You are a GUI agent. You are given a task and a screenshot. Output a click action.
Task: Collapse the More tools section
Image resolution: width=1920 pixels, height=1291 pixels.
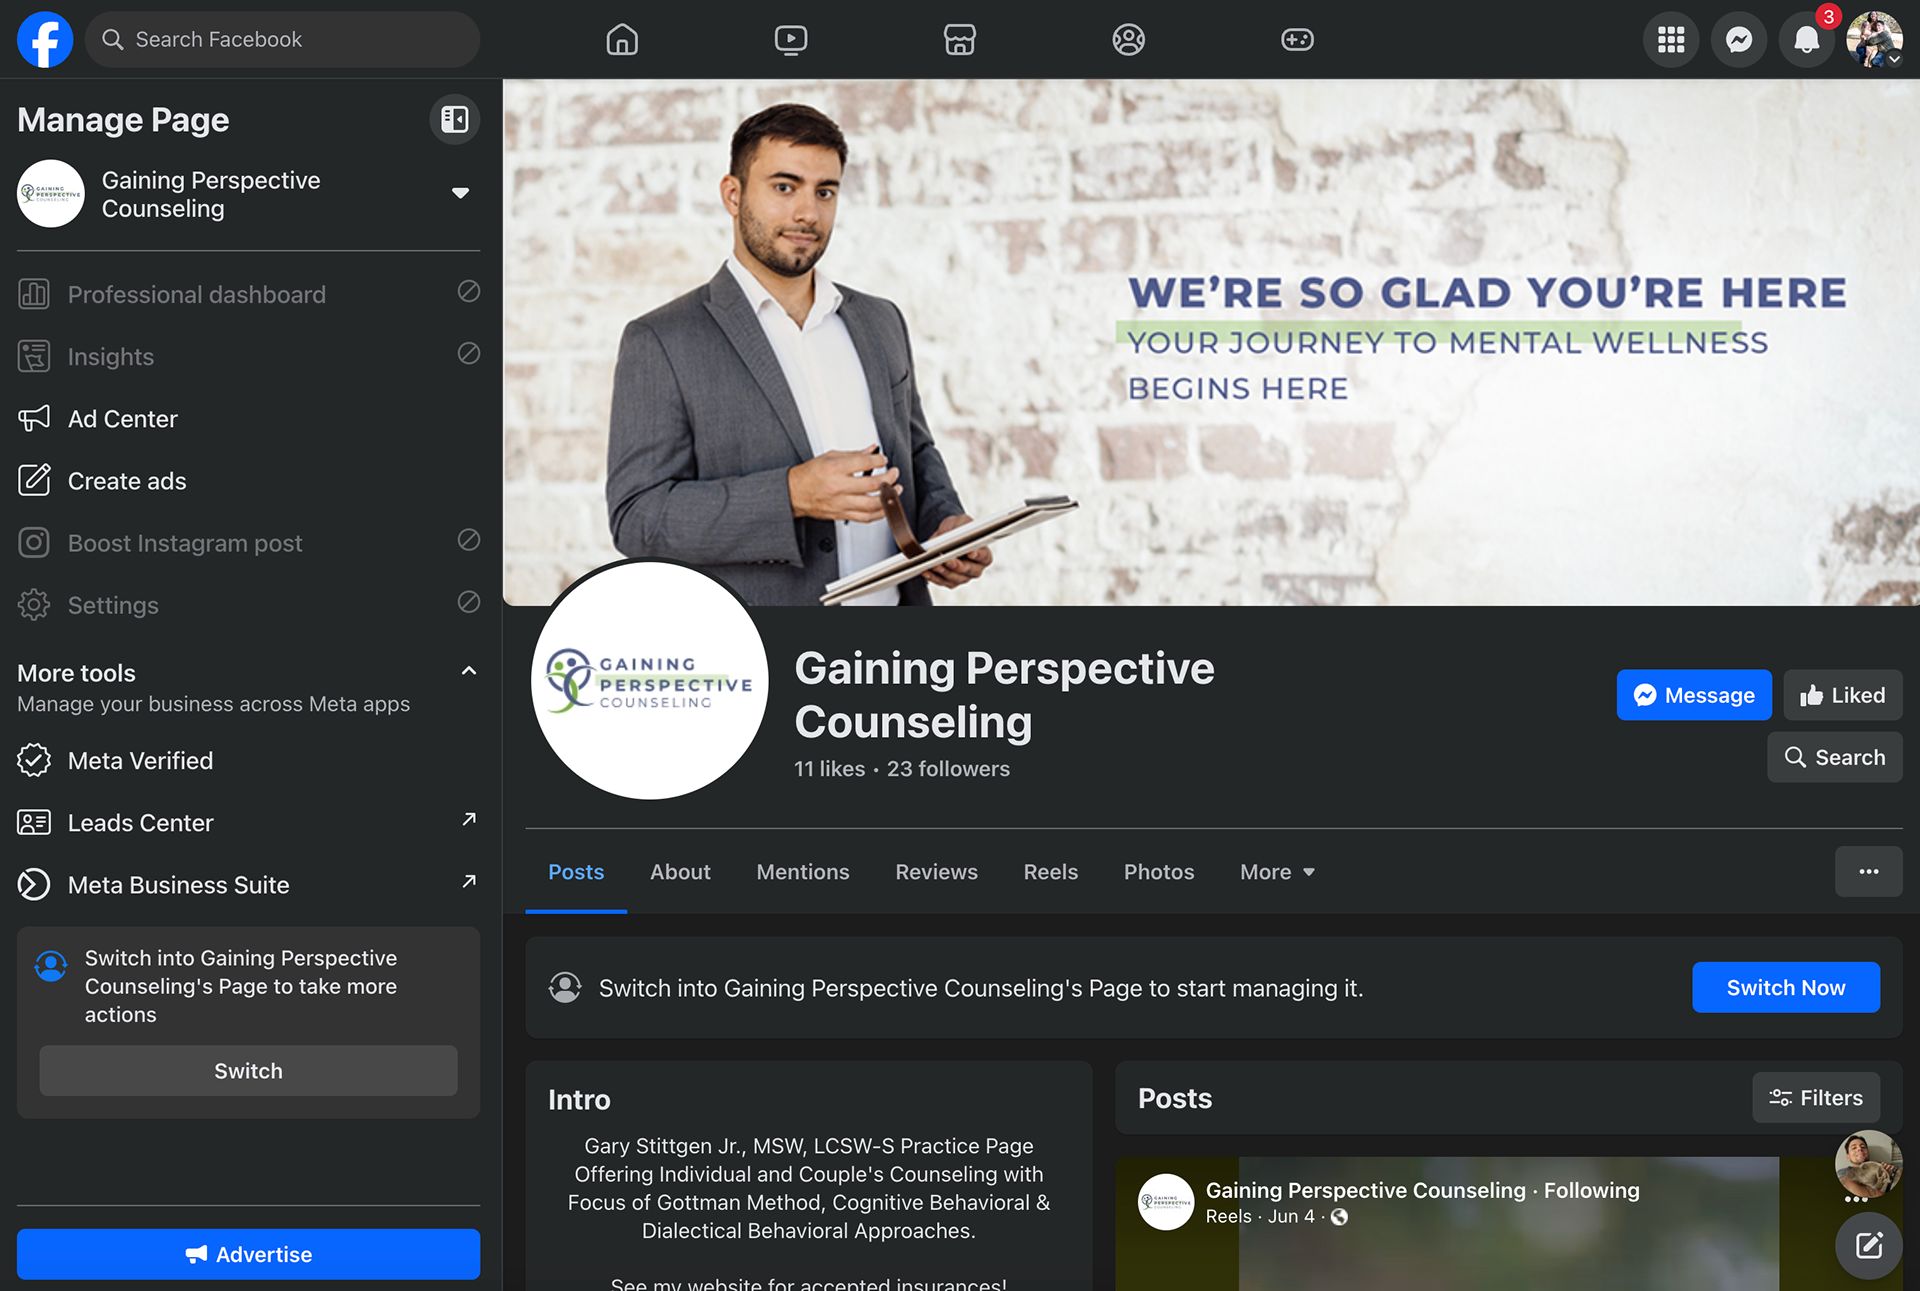[468, 671]
